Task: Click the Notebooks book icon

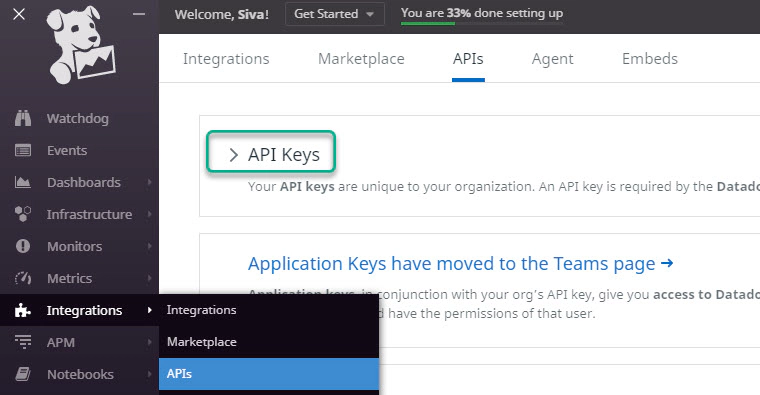Action: tap(23, 374)
